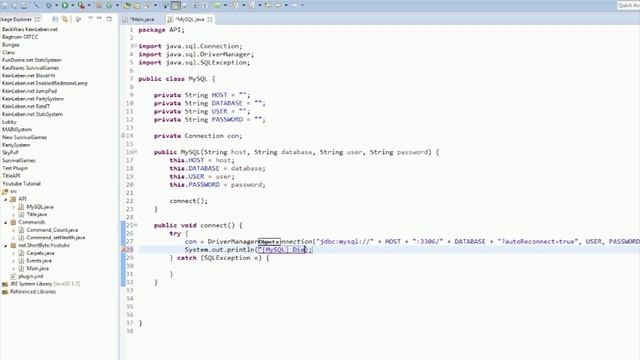The height and width of the screenshot is (360, 640).
Task: Select Events.java in the tree
Action: 39,261
